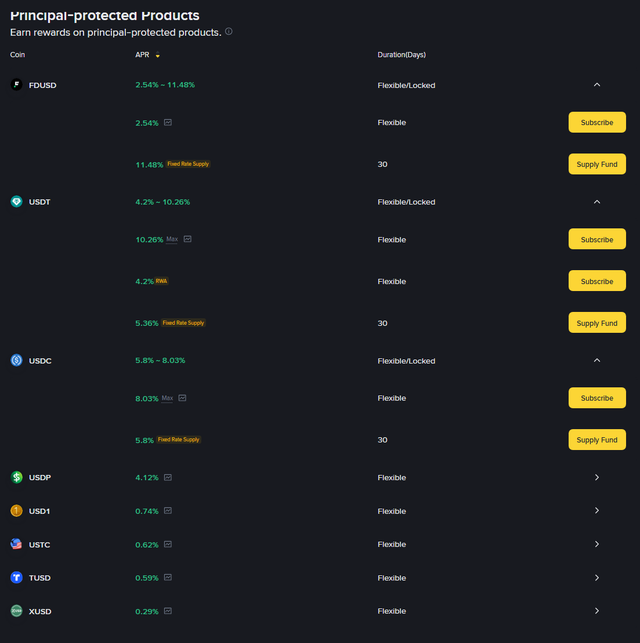Expand the XUSD product row chevron

pos(597,611)
